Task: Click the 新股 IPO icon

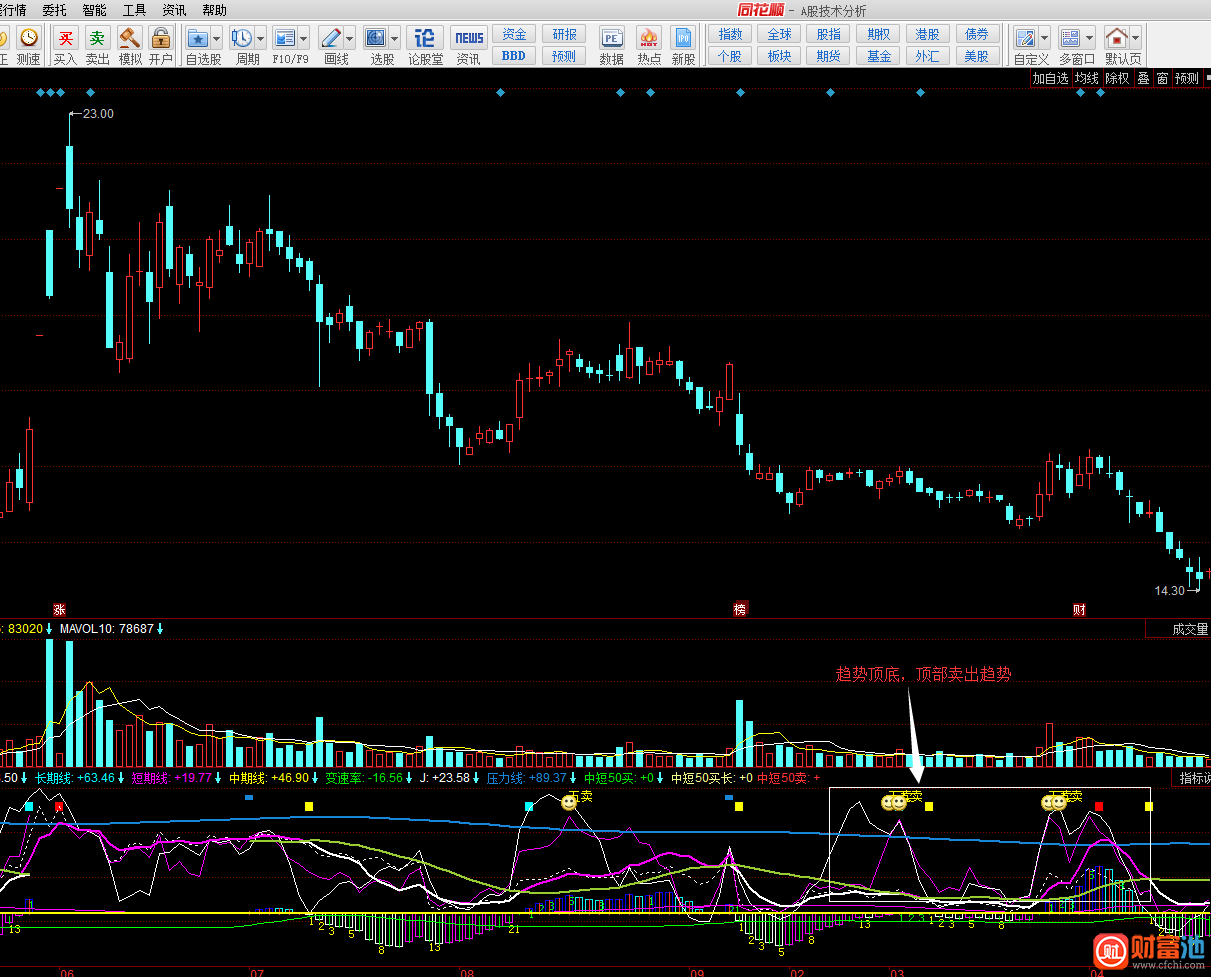Action: click(x=683, y=39)
